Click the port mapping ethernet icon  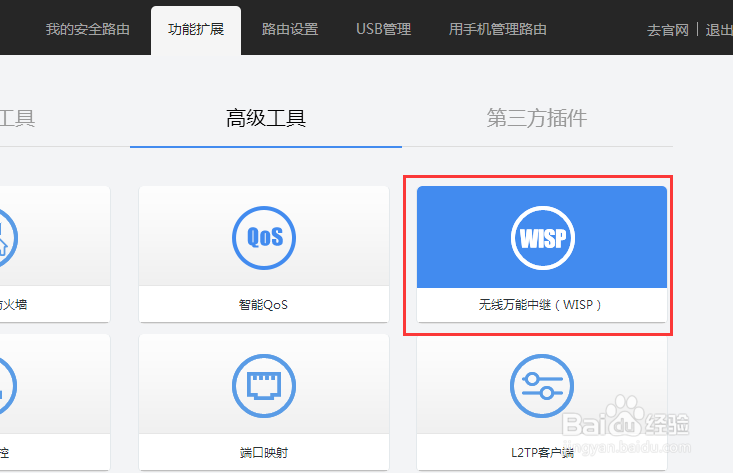coord(264,386)
